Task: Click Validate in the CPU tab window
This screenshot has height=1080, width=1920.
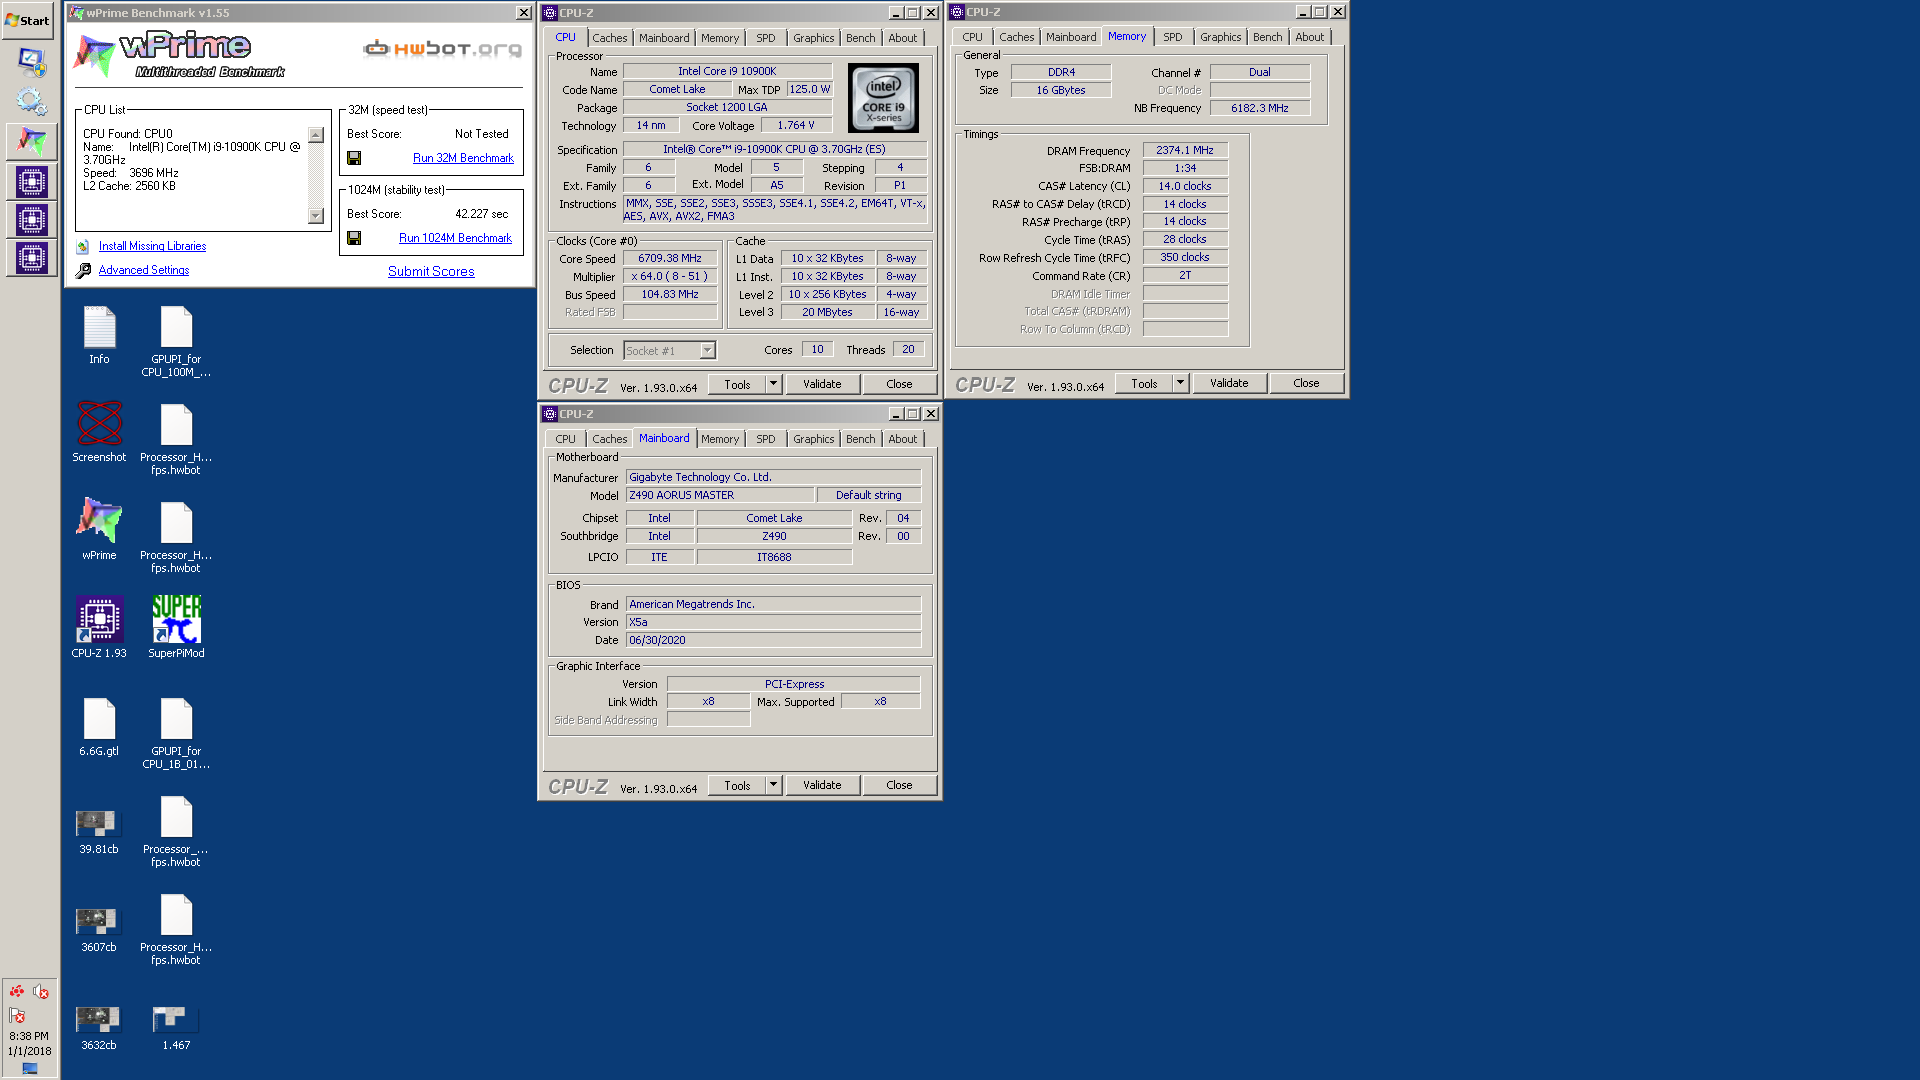Action: [822, 384]
